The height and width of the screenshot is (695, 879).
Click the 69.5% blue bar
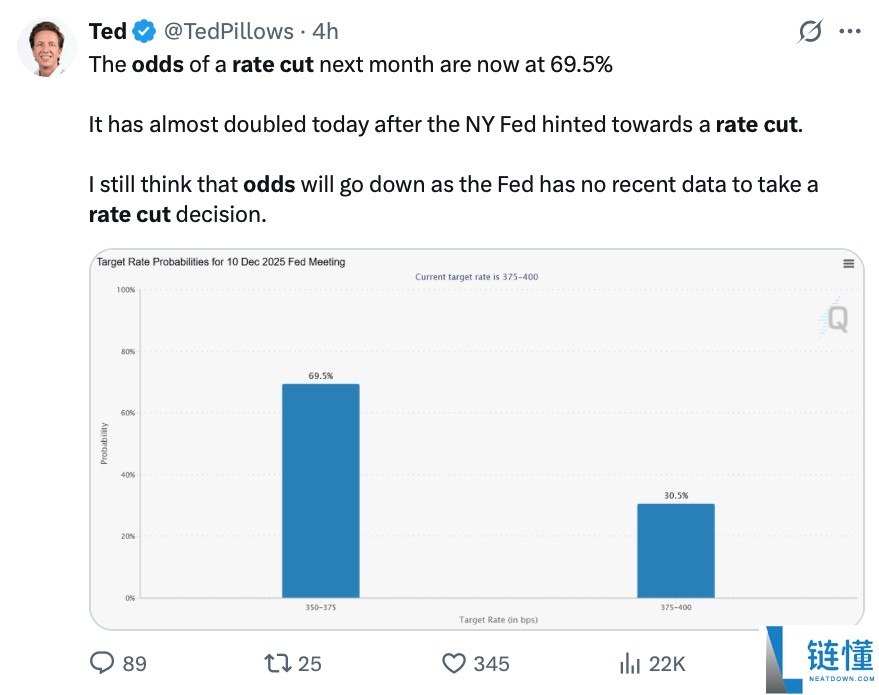click(320, 490)
